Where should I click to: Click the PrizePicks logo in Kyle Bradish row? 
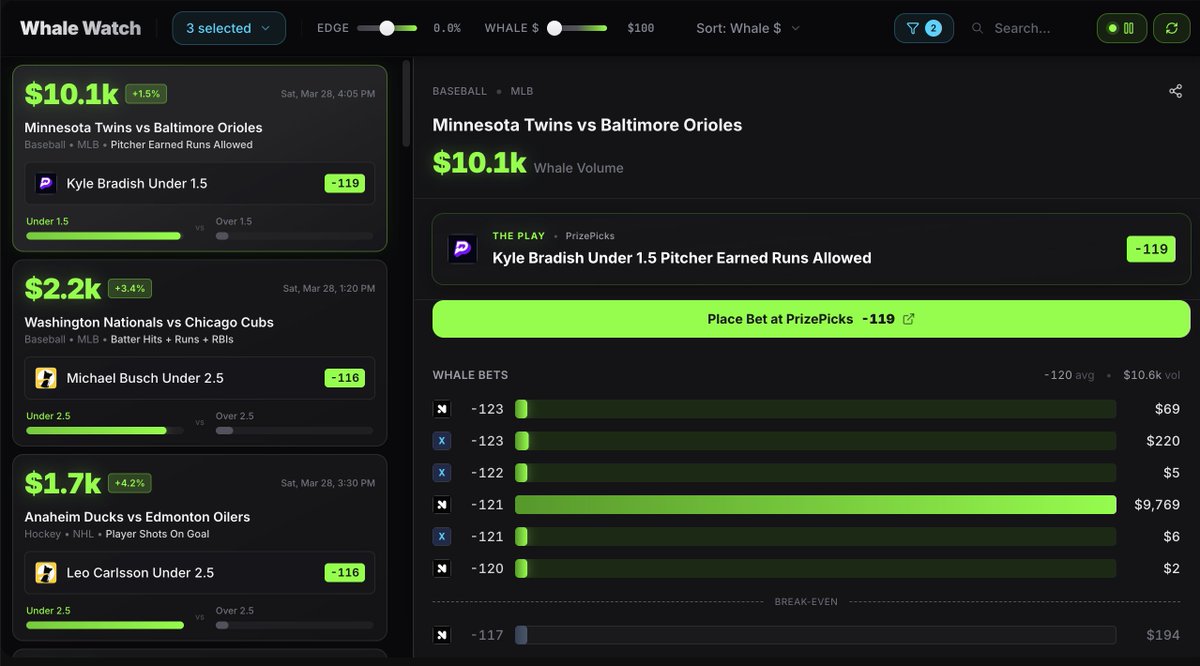(46, 183)
